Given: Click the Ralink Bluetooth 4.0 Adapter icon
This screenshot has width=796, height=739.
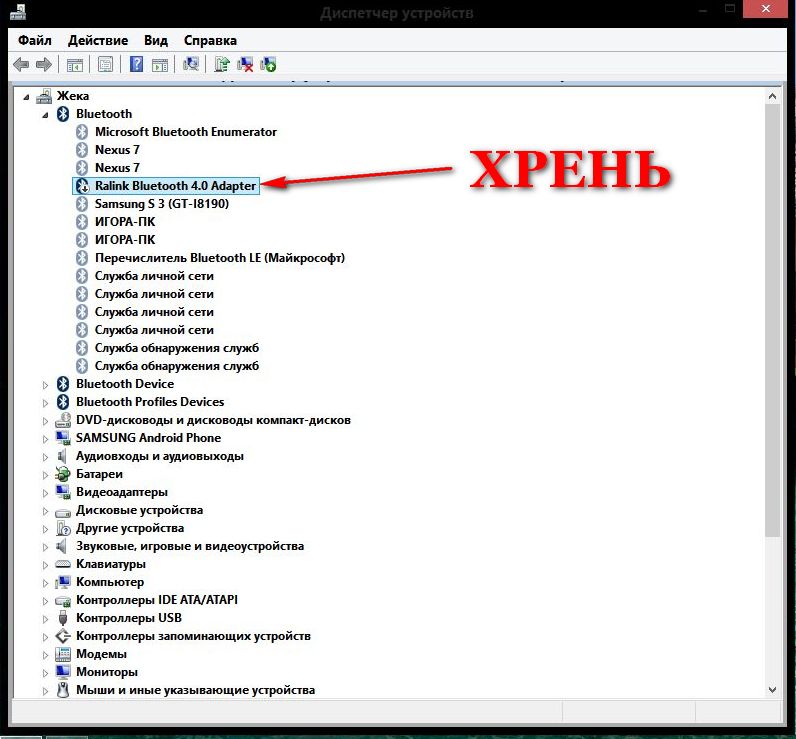Looking at the screenshot, I should pyautogui.click(x=82, y=186).
